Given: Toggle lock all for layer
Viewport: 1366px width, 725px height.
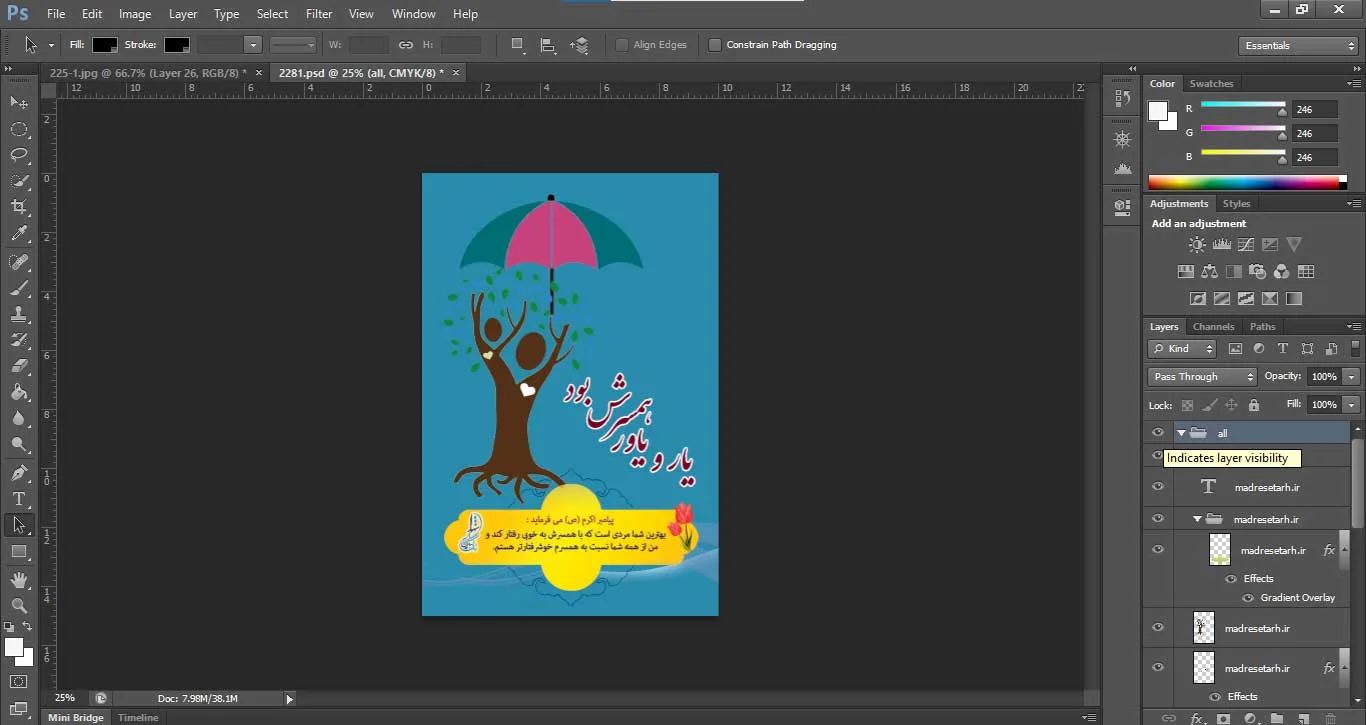Looking at the screenshot, I should tap(1254, 405).
